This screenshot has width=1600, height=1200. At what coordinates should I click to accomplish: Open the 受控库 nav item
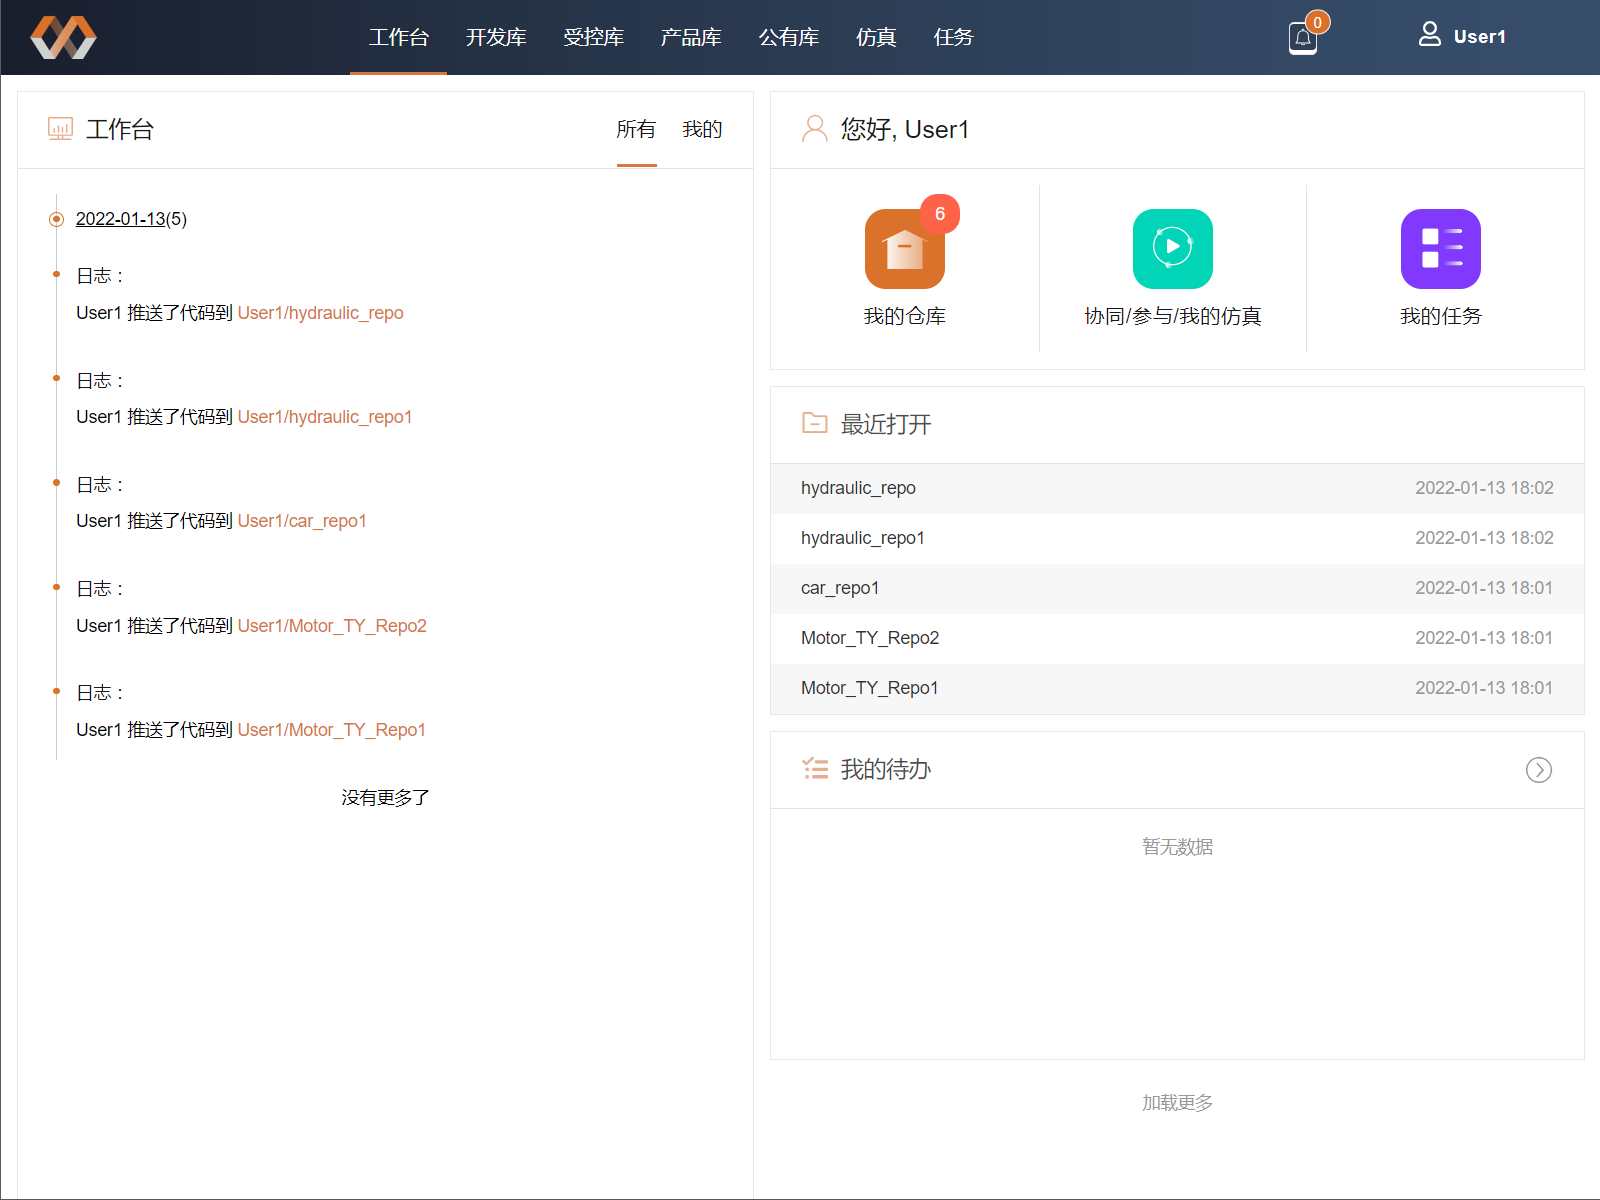click(593, 37)
